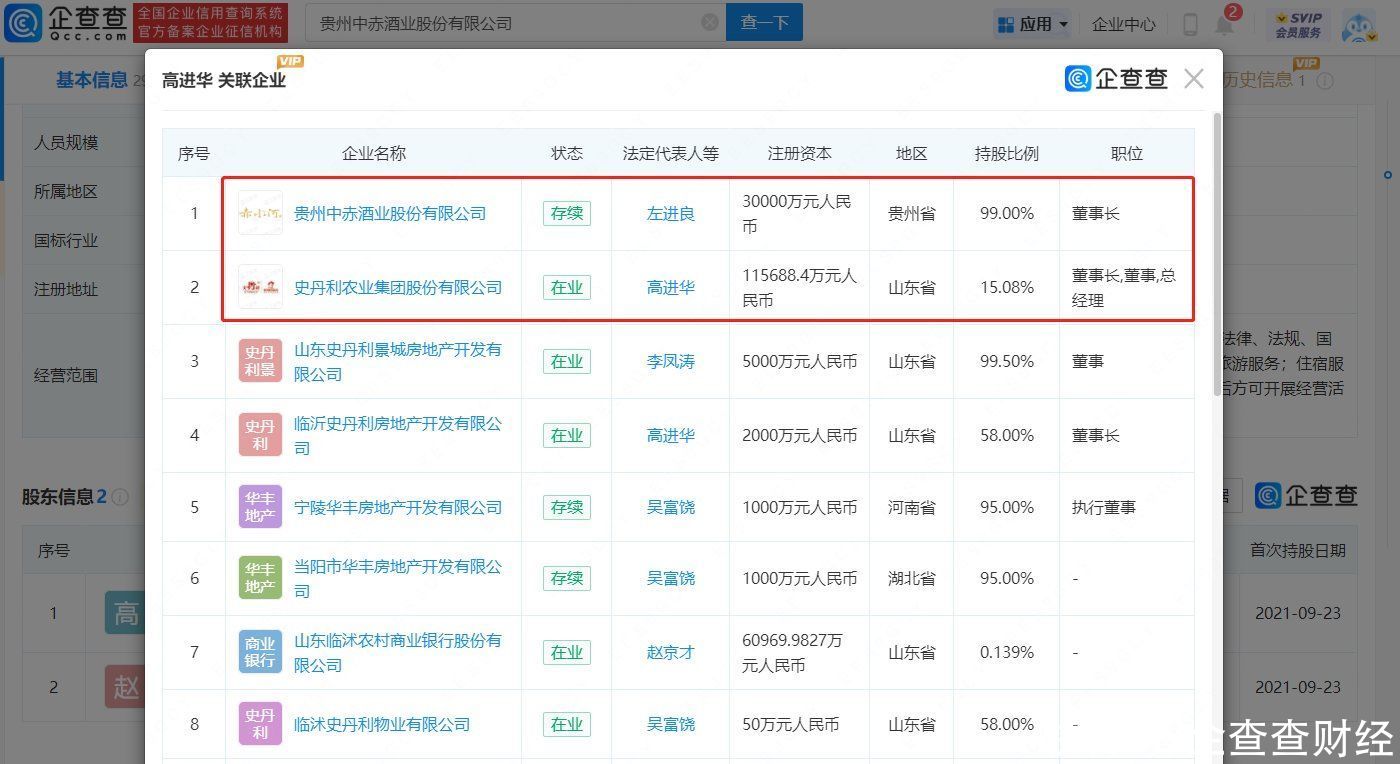Open the notifications bell icon
This screenshot has height=764, width=1400.
coord(1225,24)
